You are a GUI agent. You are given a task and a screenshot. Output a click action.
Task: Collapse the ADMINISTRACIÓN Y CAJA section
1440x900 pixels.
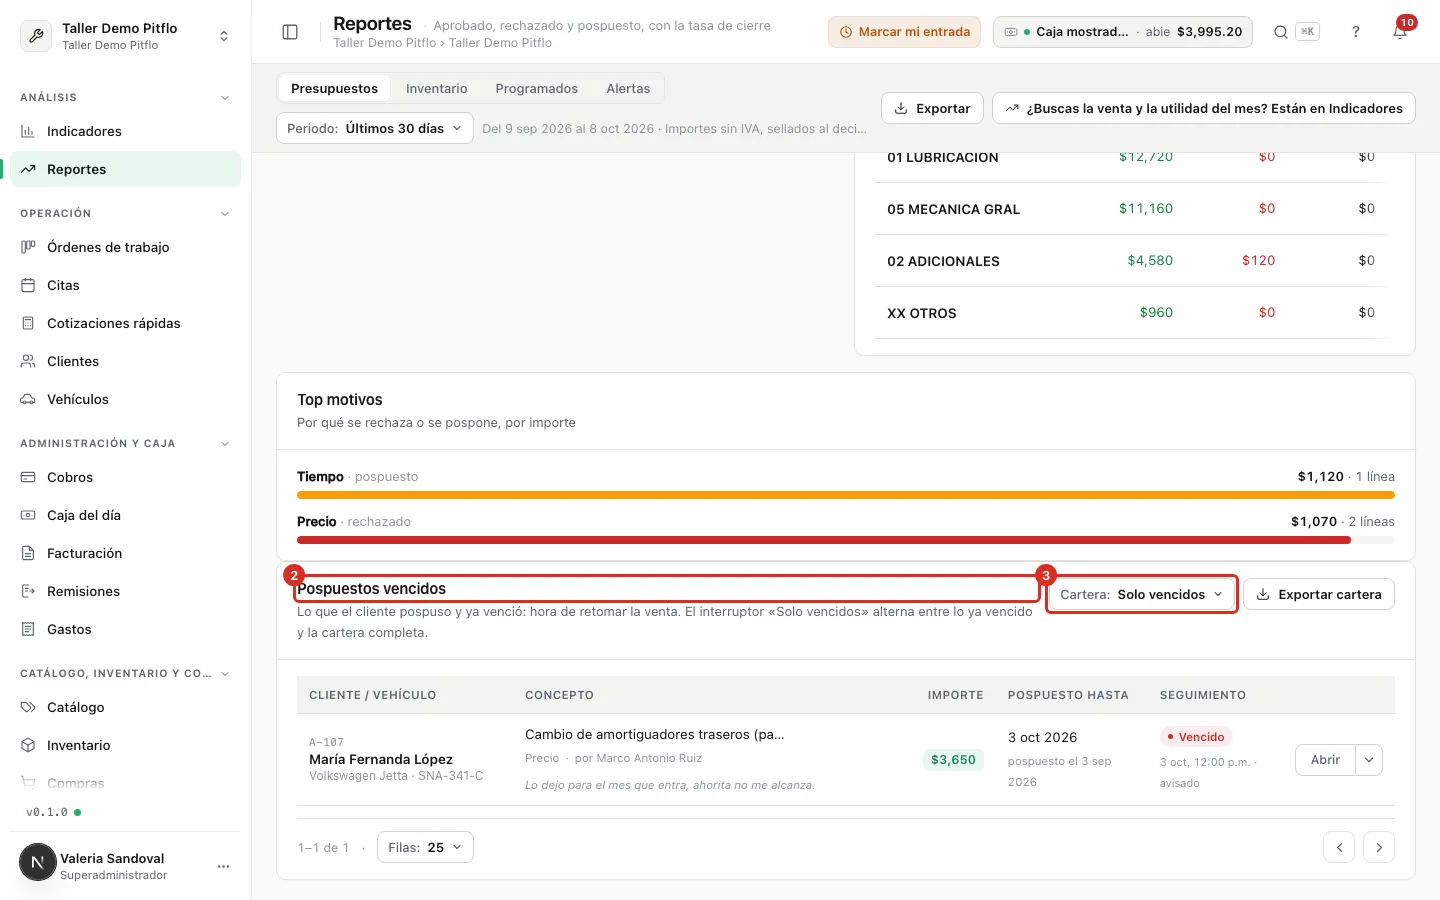225,444
